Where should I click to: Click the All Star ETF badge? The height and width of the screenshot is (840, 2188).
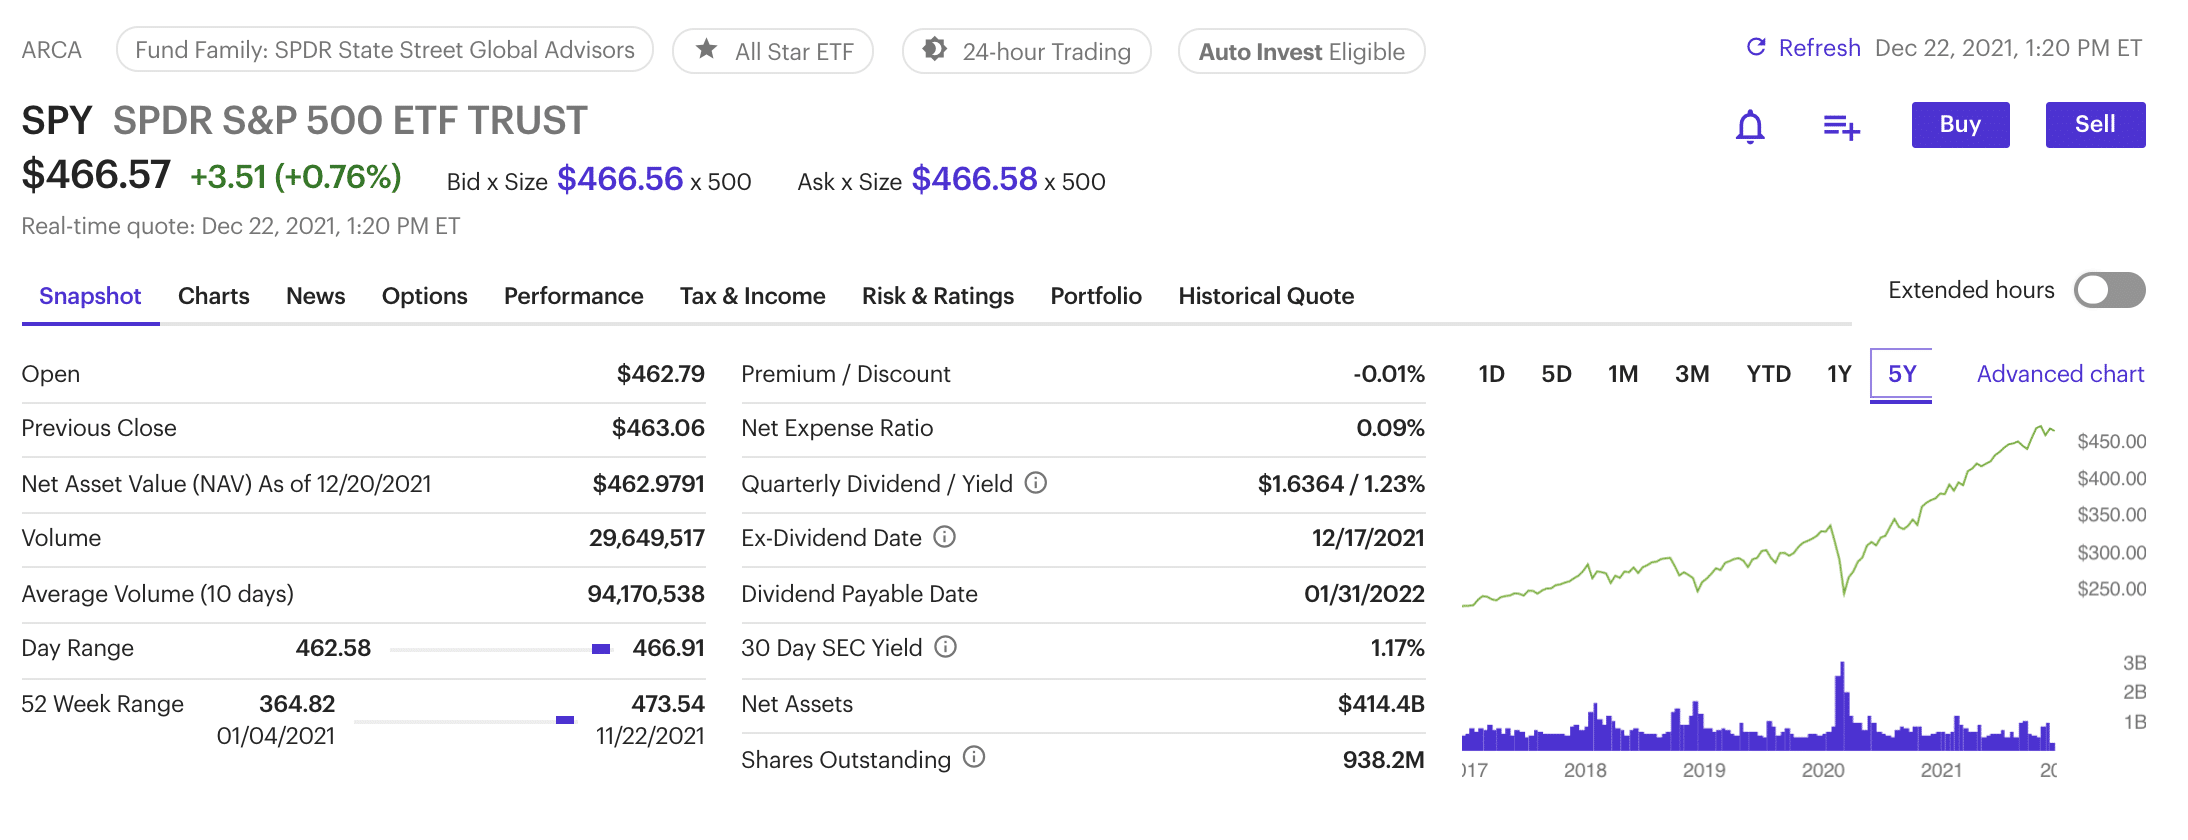[773, 51]
